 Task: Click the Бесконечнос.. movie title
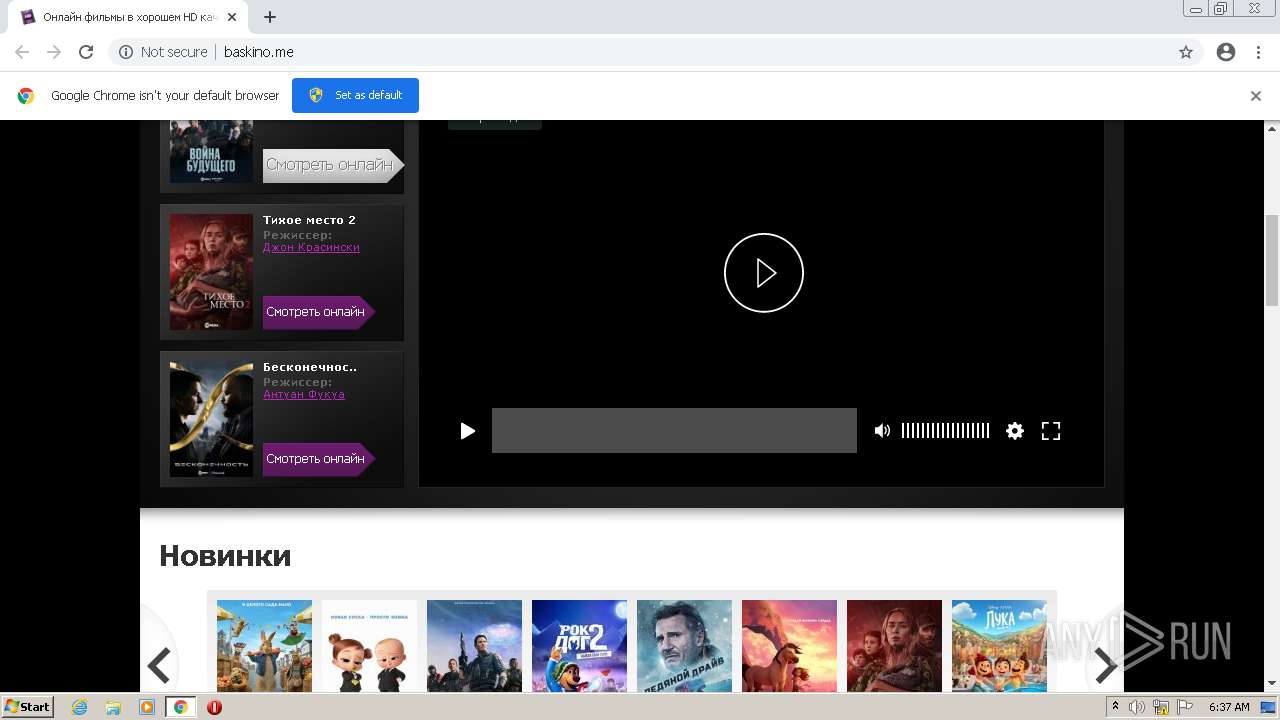tap(310, 367)
